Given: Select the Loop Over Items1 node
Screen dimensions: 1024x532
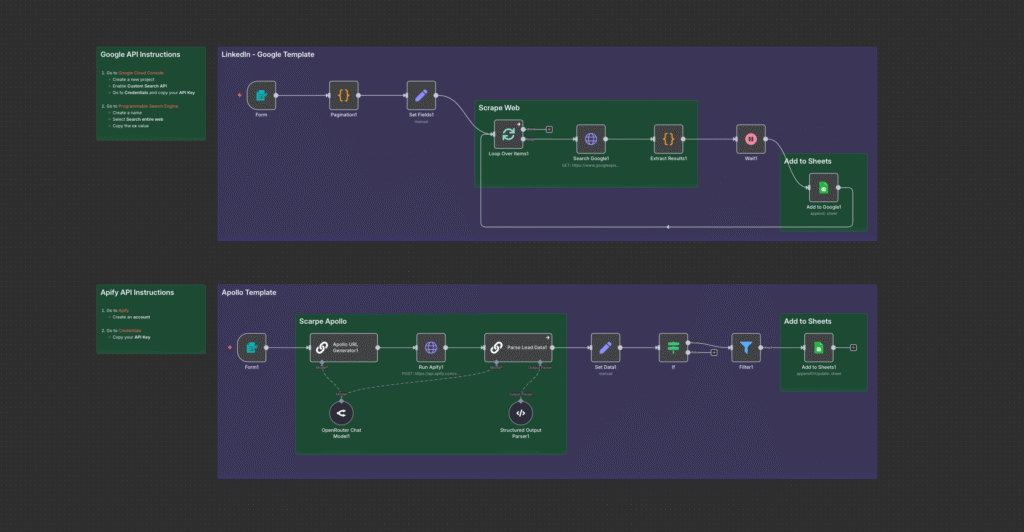Looking at the screenshot, I should tap(508, 135).
